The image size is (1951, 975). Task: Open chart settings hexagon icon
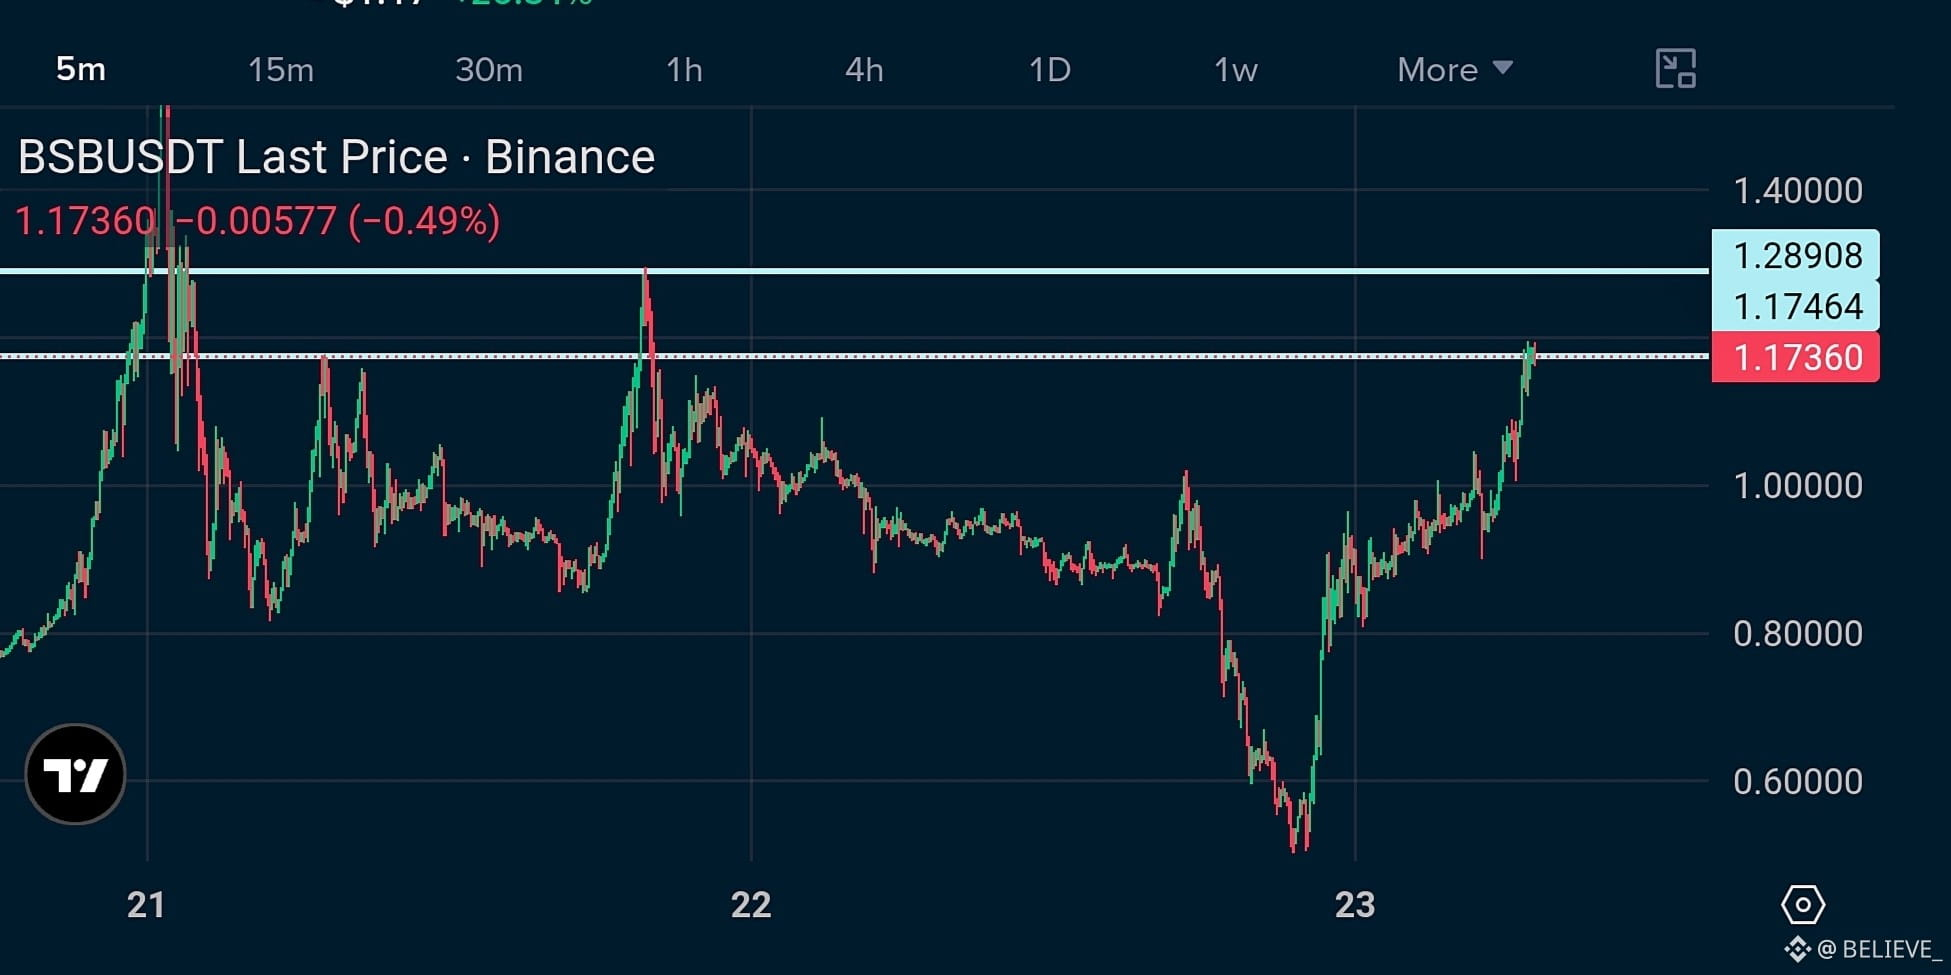pos(1803,905)
